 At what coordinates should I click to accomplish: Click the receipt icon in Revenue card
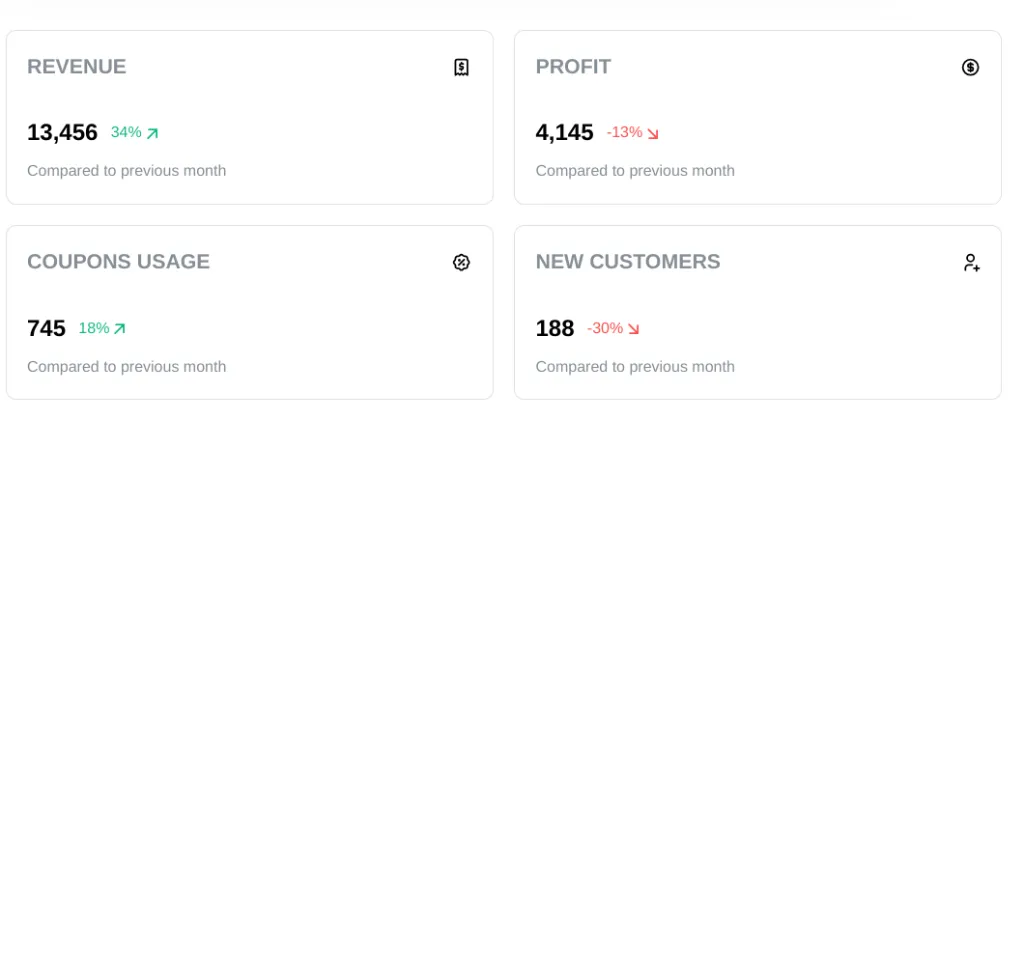point(461,67)
